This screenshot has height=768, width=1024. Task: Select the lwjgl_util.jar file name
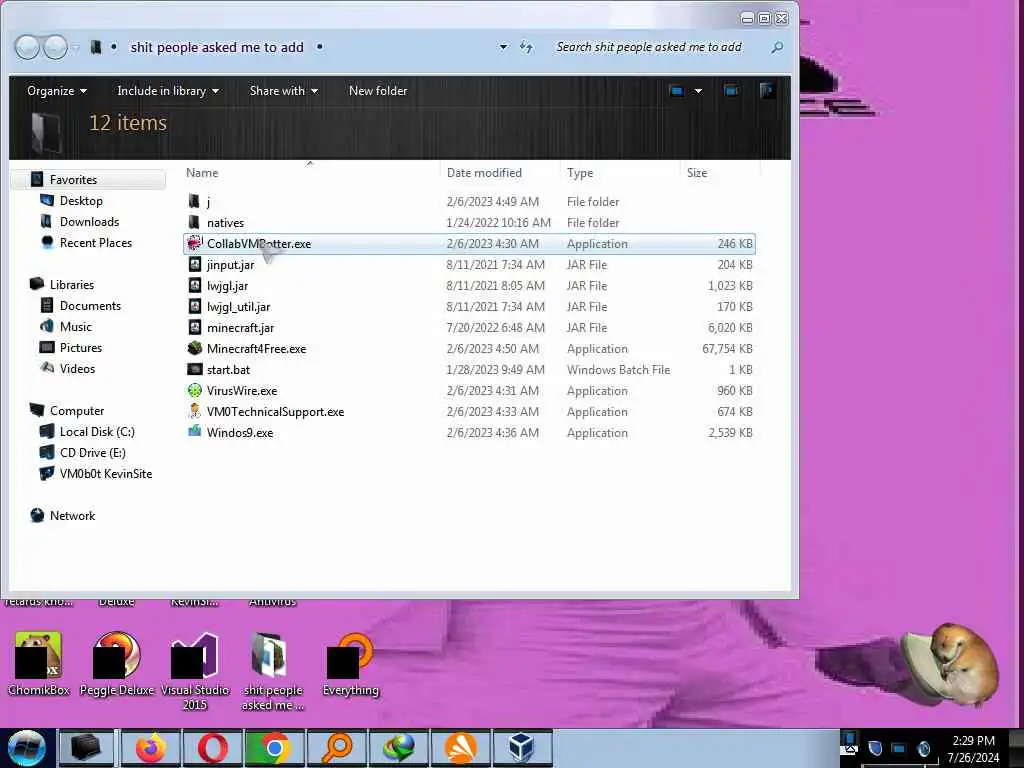tap(238, 306)
